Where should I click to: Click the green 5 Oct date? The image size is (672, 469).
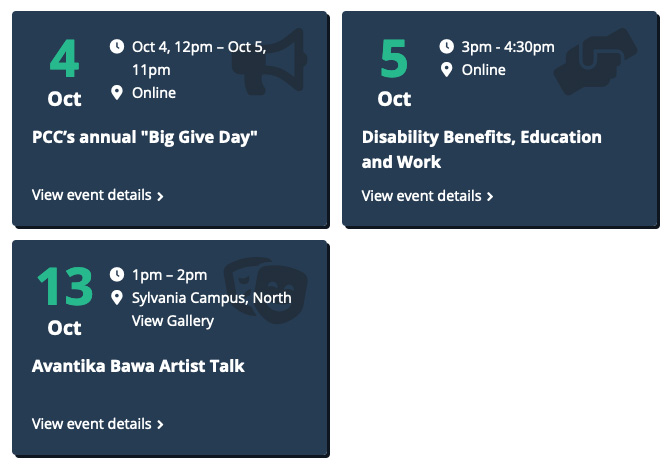(x=394, y=72)
